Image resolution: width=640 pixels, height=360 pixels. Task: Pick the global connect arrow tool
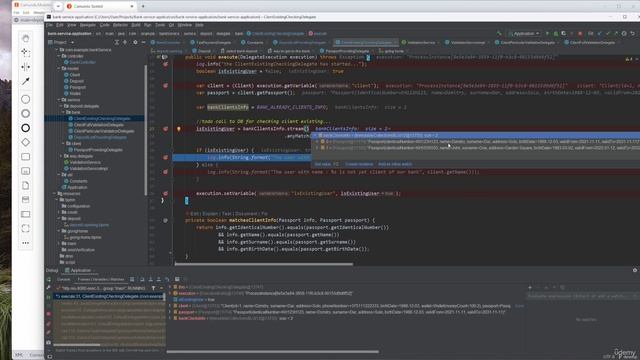click(26, 81)
